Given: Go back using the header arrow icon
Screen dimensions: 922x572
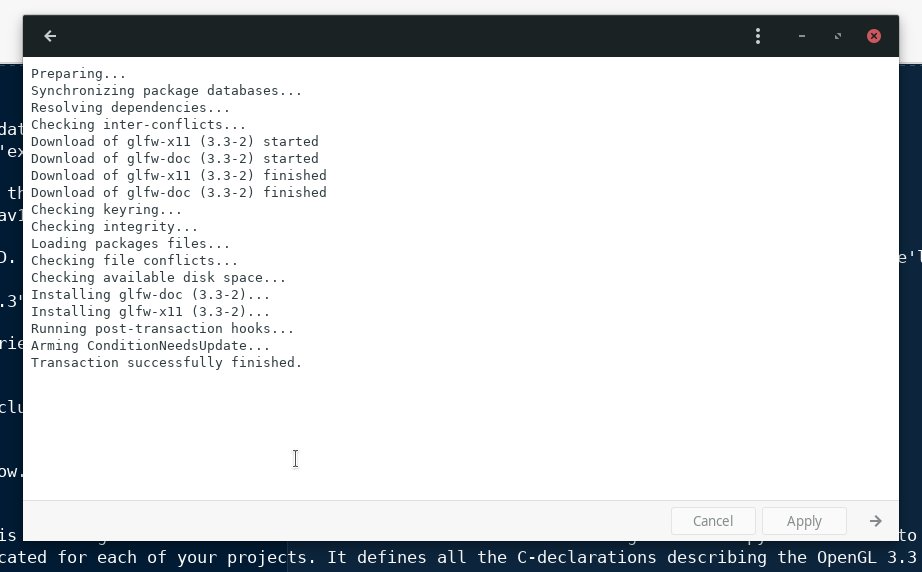Looking at the screenshot, I should pos(50,36).
